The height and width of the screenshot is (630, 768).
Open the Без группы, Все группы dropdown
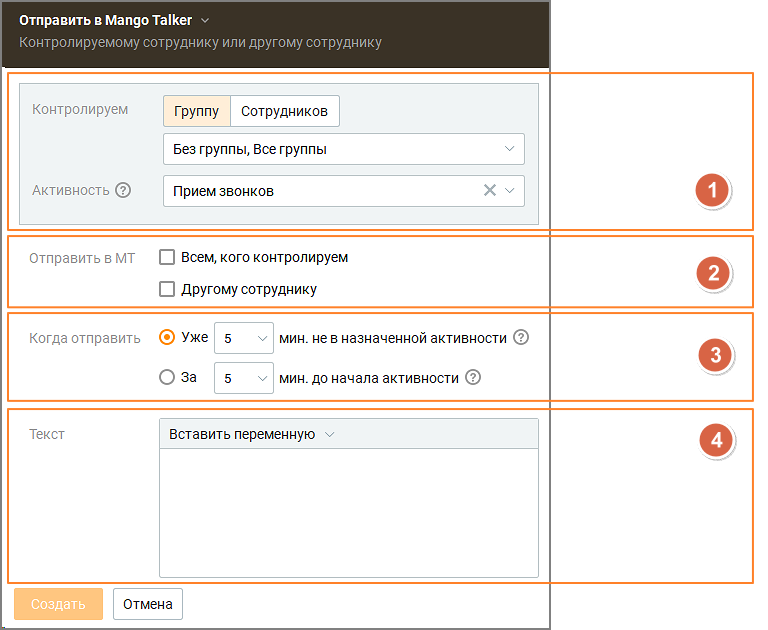[343, 149]
